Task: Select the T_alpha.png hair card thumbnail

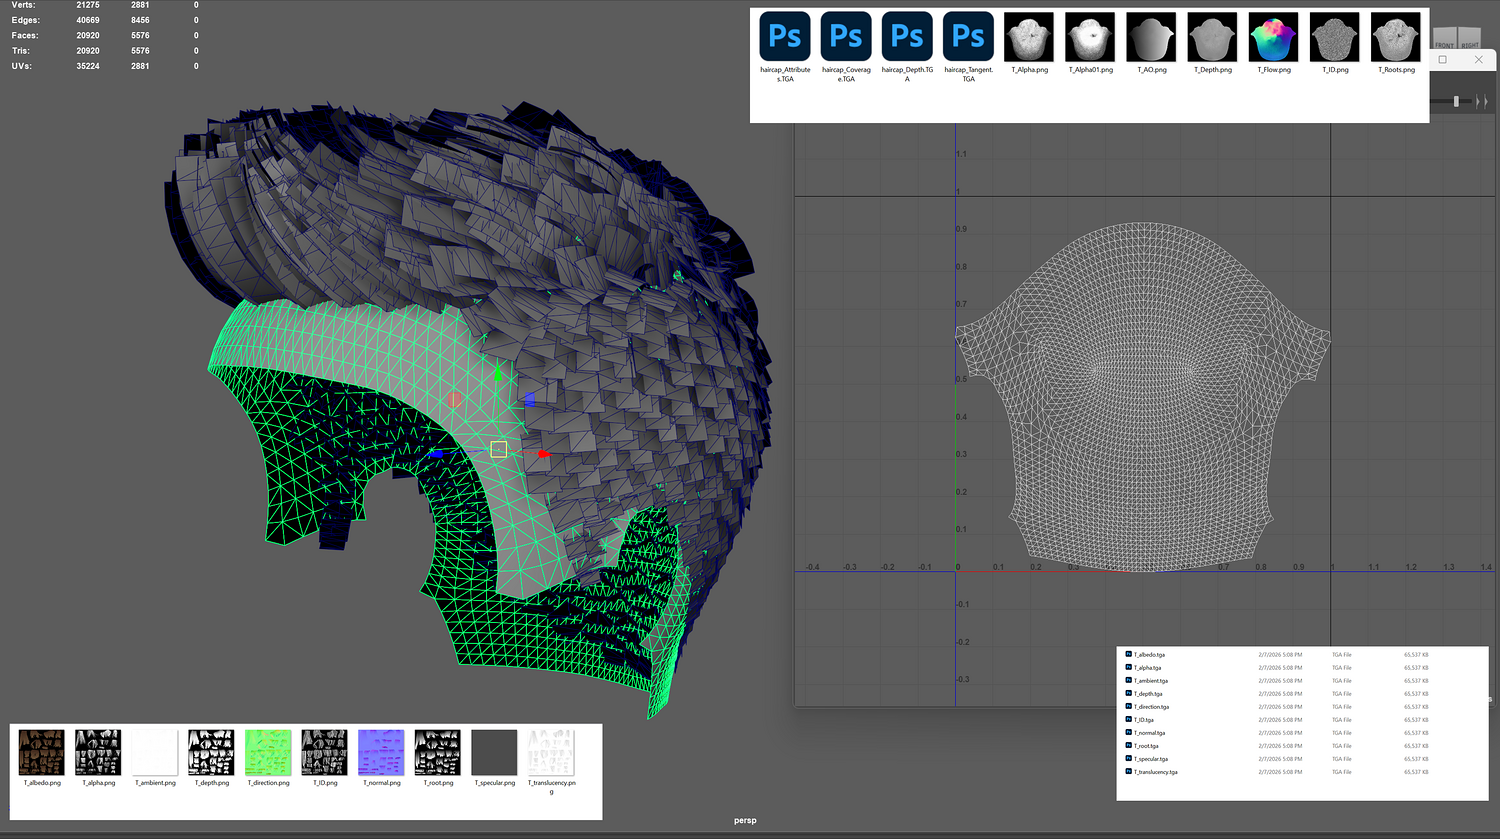Action: [98, 752]
